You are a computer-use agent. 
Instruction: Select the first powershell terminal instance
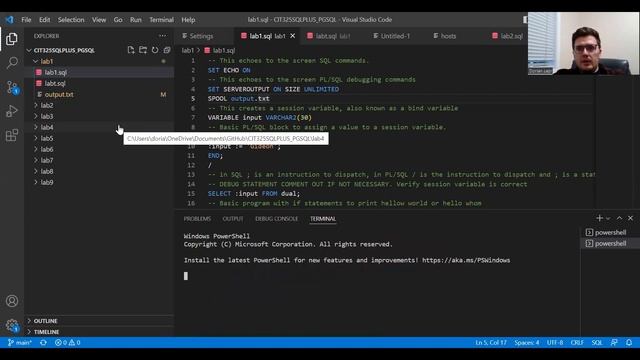pyautogui.click(x=610, y=232)
